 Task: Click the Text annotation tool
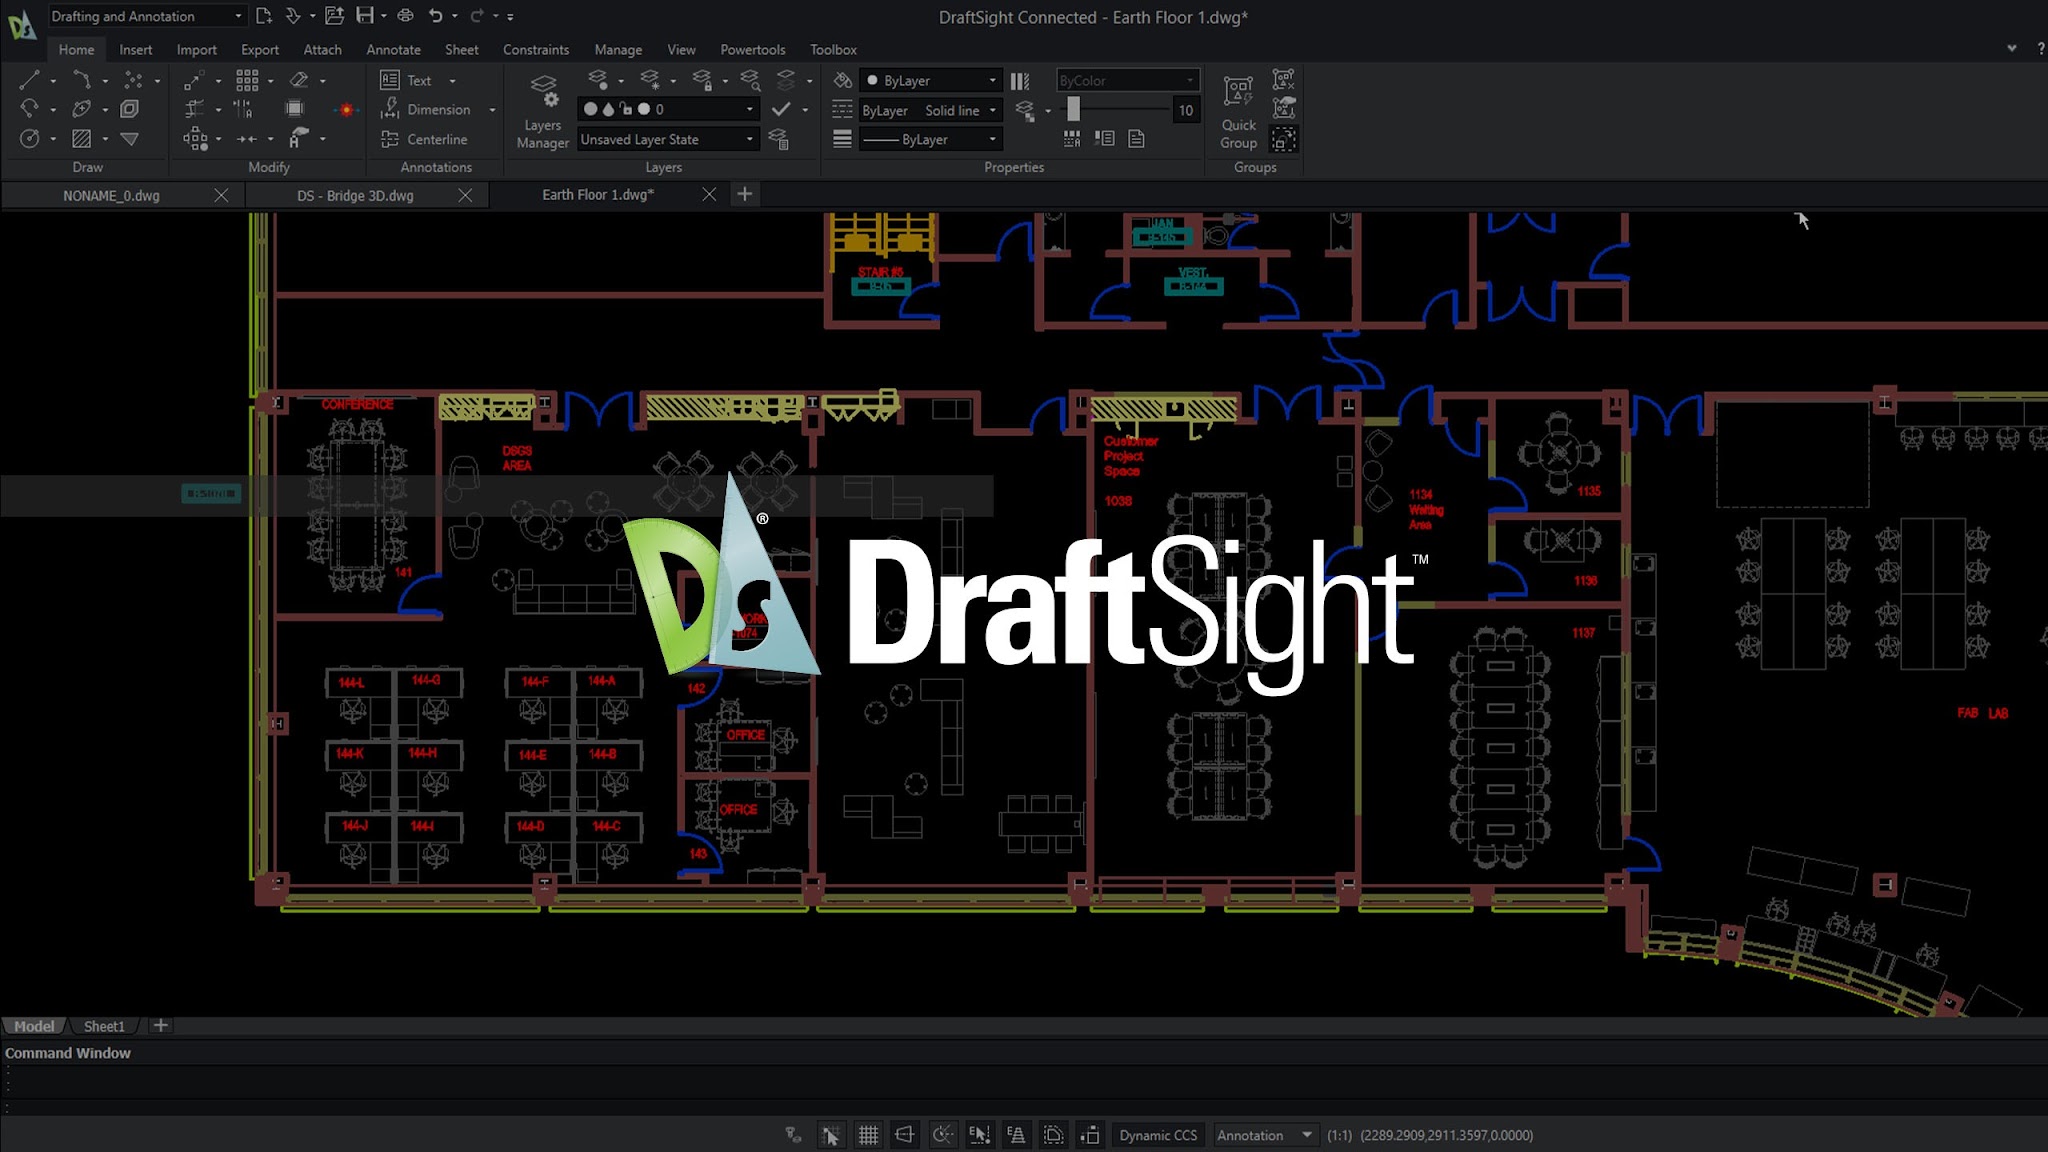[406, 80]
